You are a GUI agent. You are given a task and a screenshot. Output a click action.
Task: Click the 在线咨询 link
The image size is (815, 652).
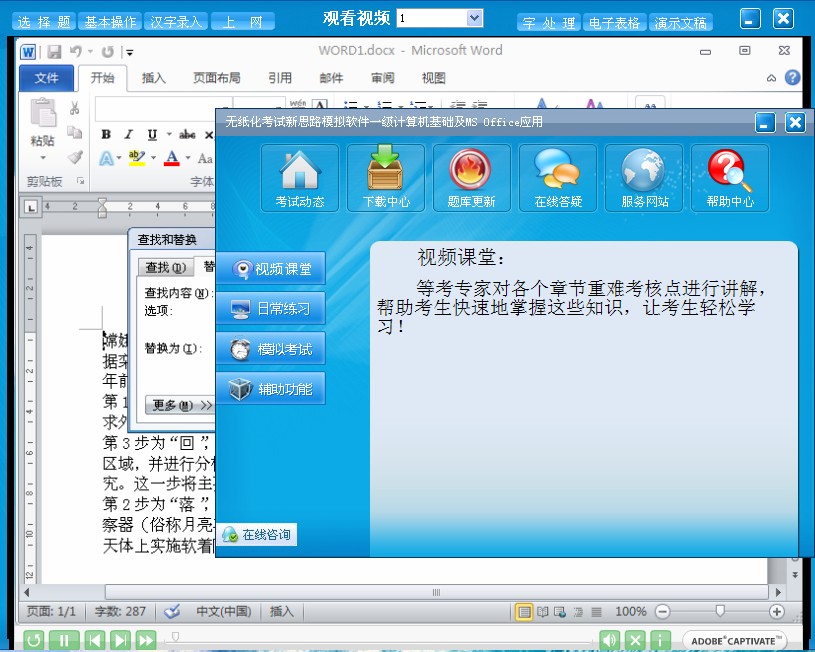click(257, 534)
